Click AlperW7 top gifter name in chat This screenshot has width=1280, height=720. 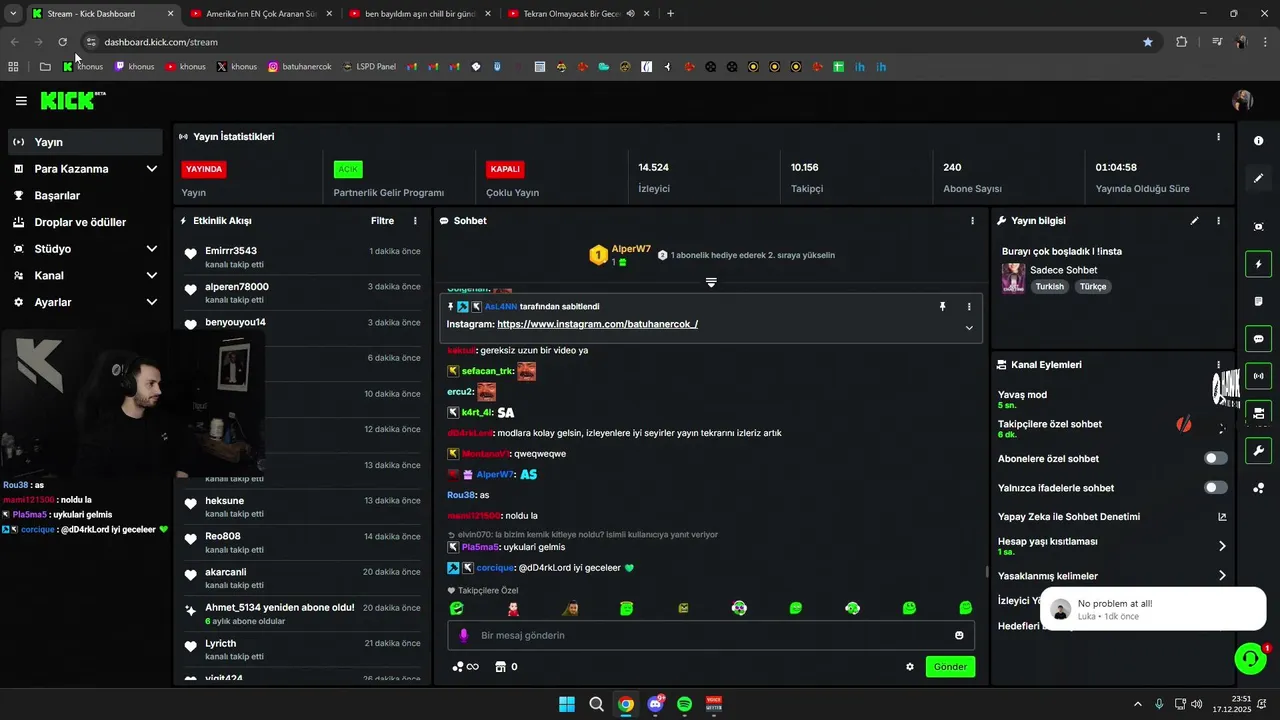click(631, 249)
